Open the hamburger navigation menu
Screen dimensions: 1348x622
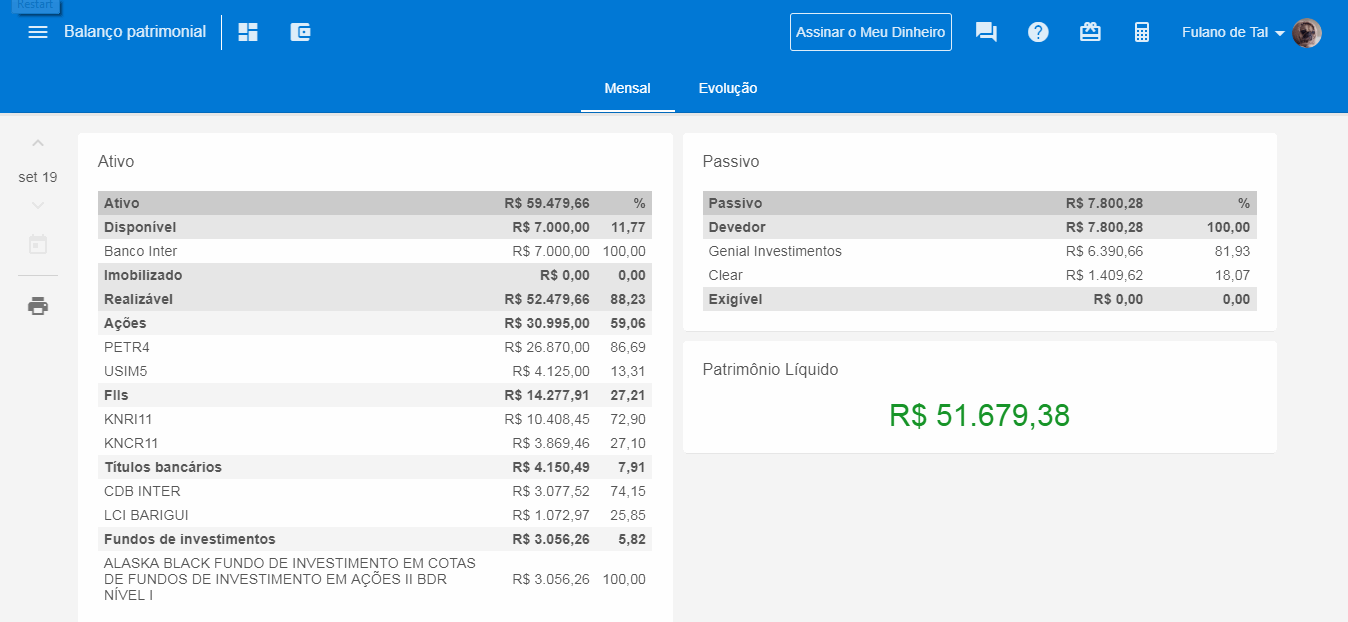[38, 32]
